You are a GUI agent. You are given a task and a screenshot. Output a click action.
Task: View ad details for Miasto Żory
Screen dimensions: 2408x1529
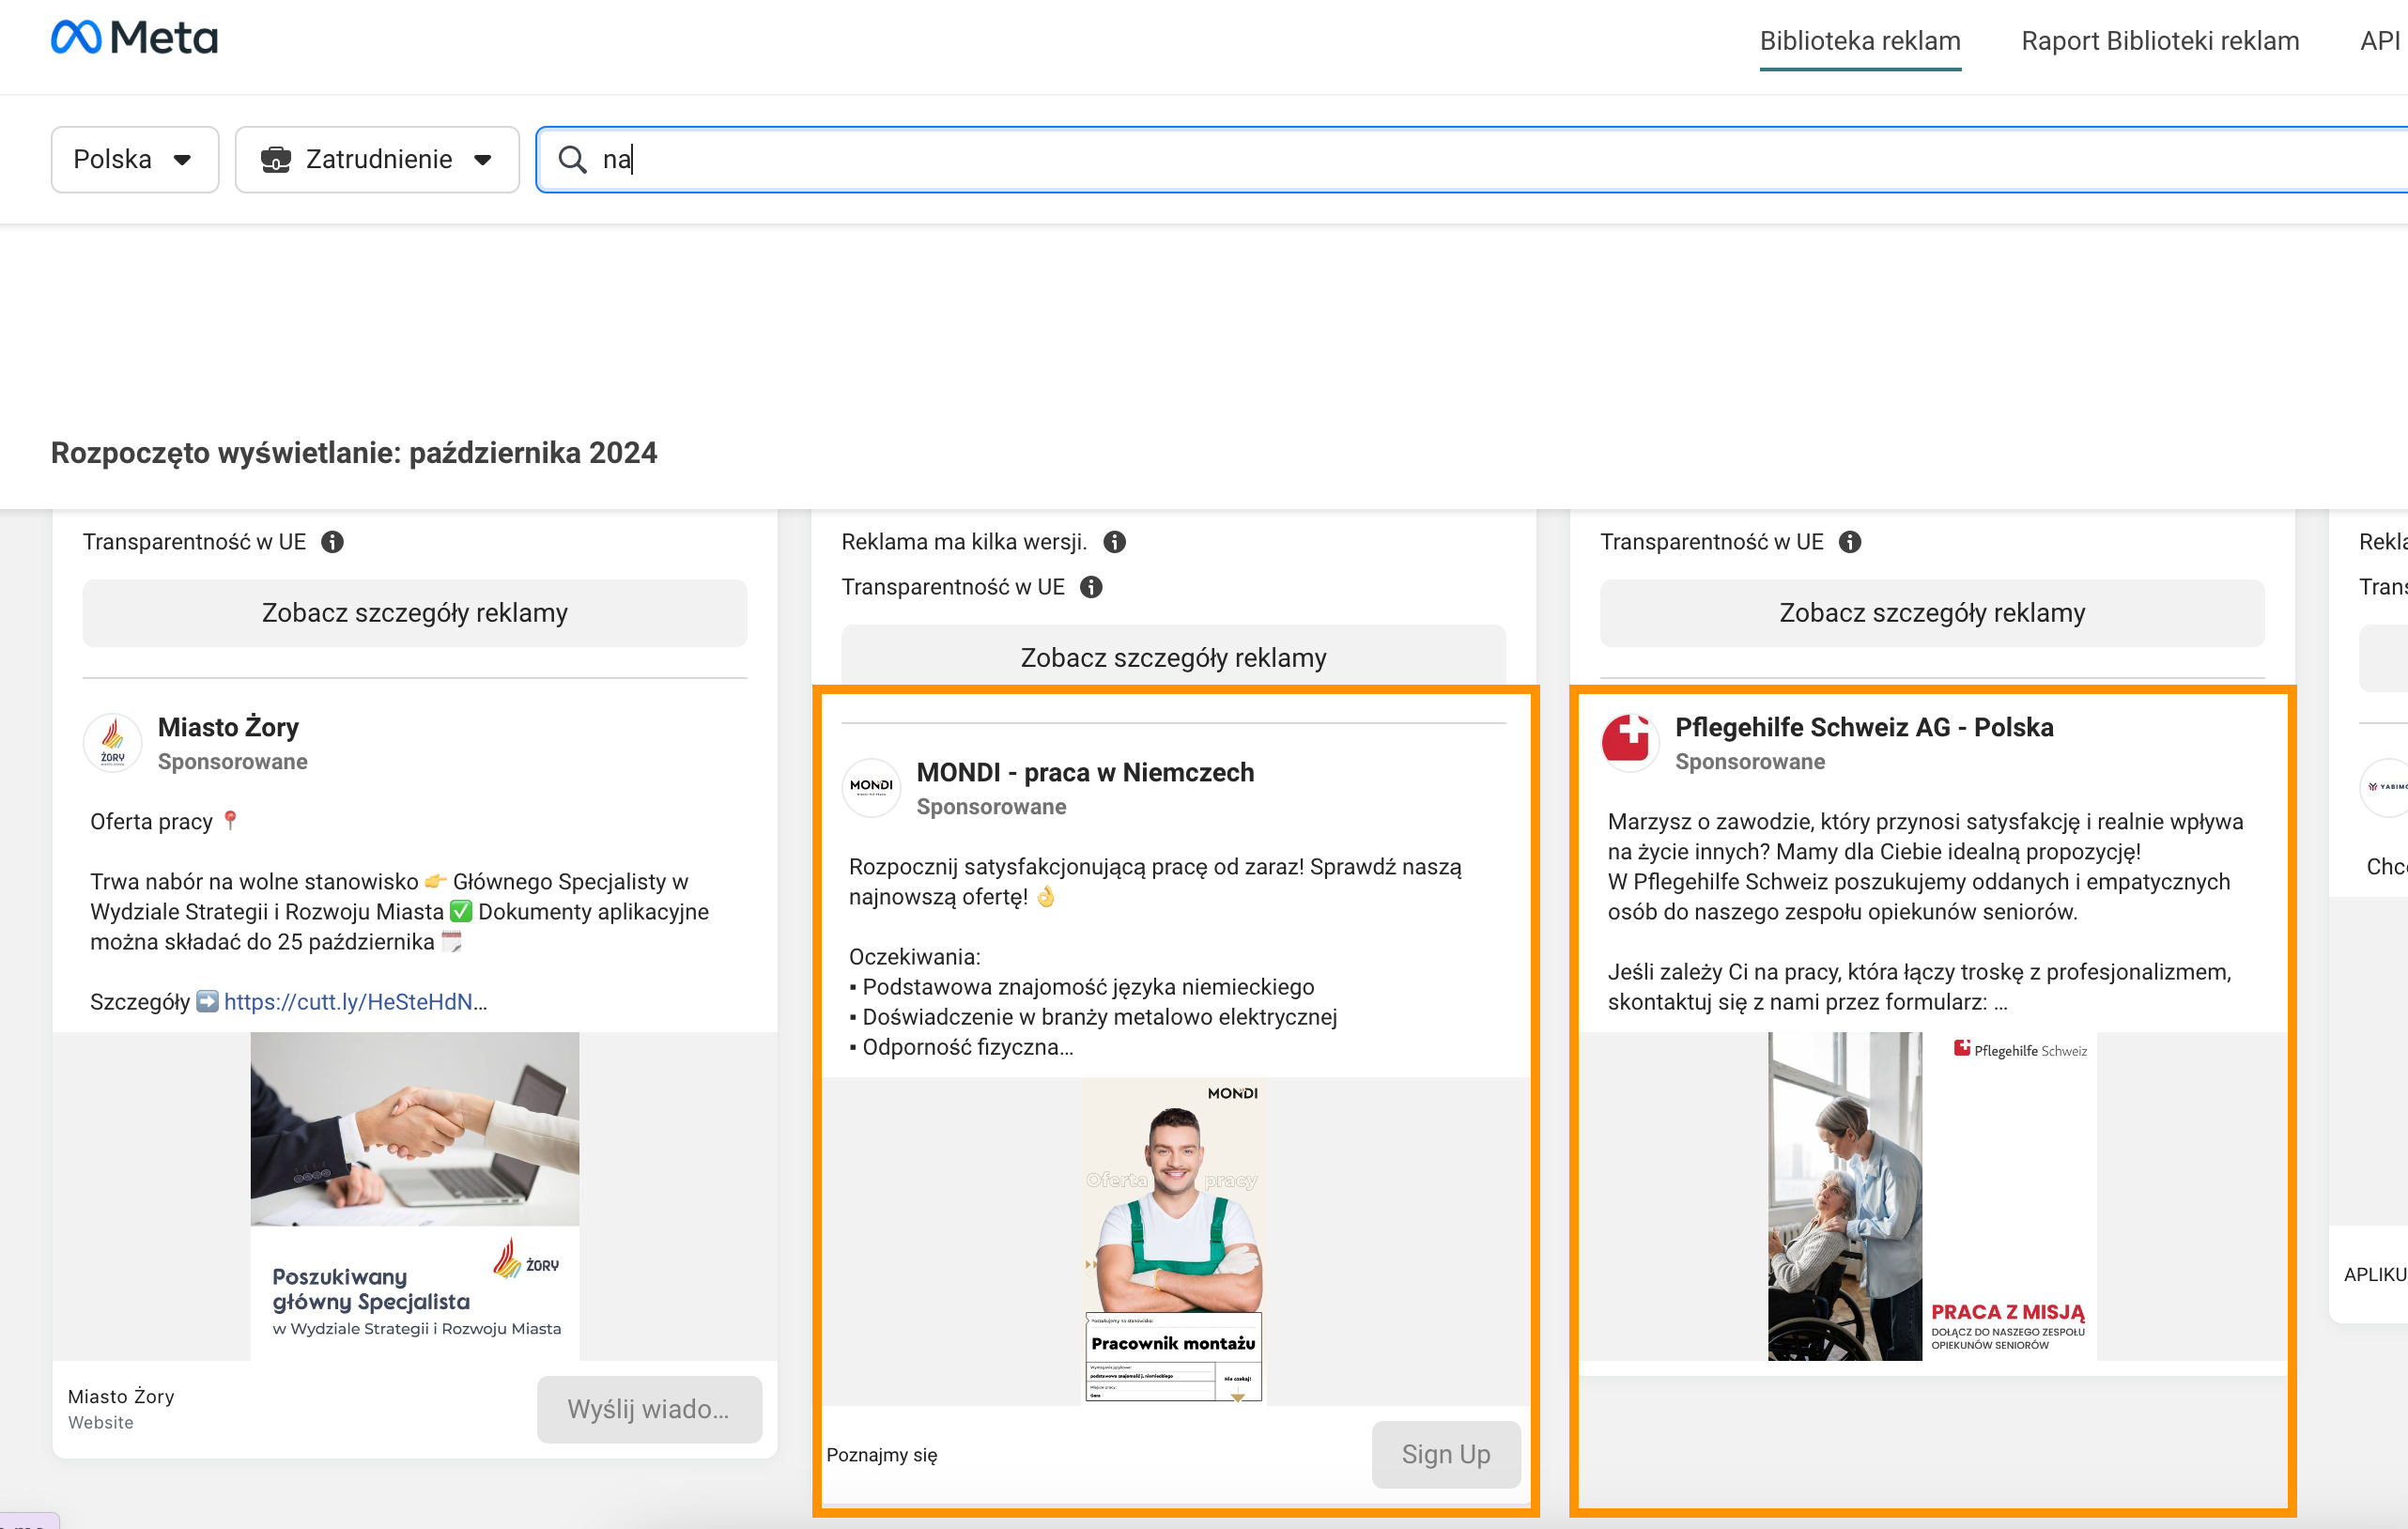point(414,613)
